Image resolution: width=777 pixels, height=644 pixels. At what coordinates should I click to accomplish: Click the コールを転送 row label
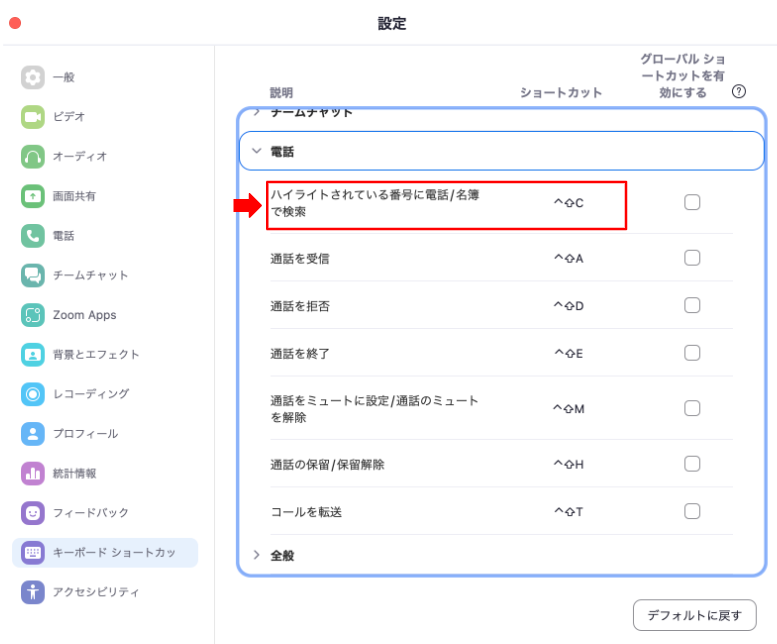306,512
